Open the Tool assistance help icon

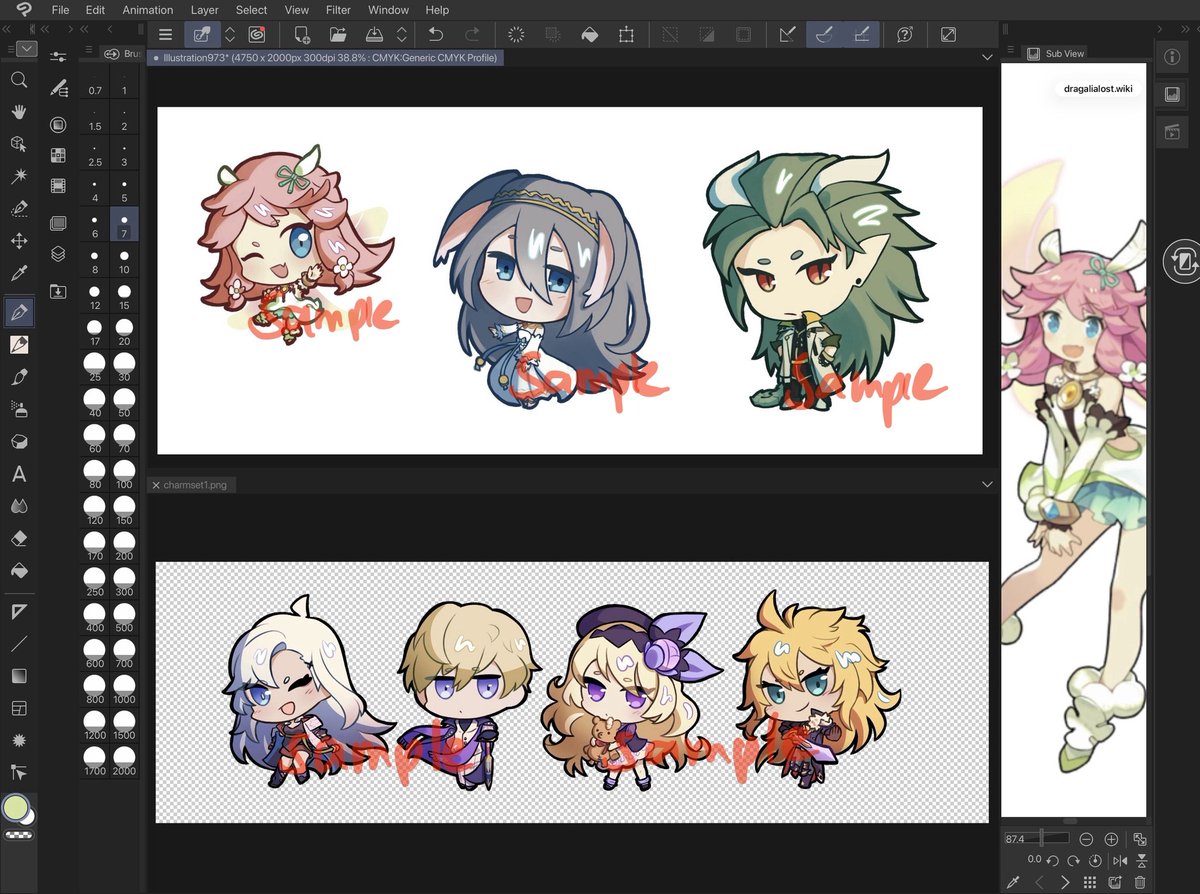click(x=905, y=34)
